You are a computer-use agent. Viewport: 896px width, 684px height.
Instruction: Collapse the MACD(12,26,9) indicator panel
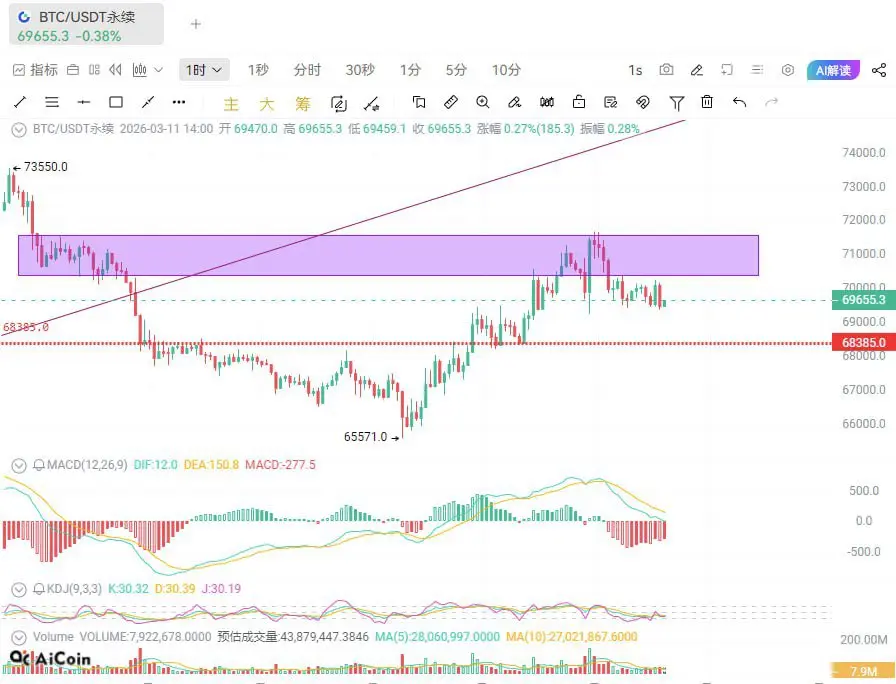click(19, 466)
